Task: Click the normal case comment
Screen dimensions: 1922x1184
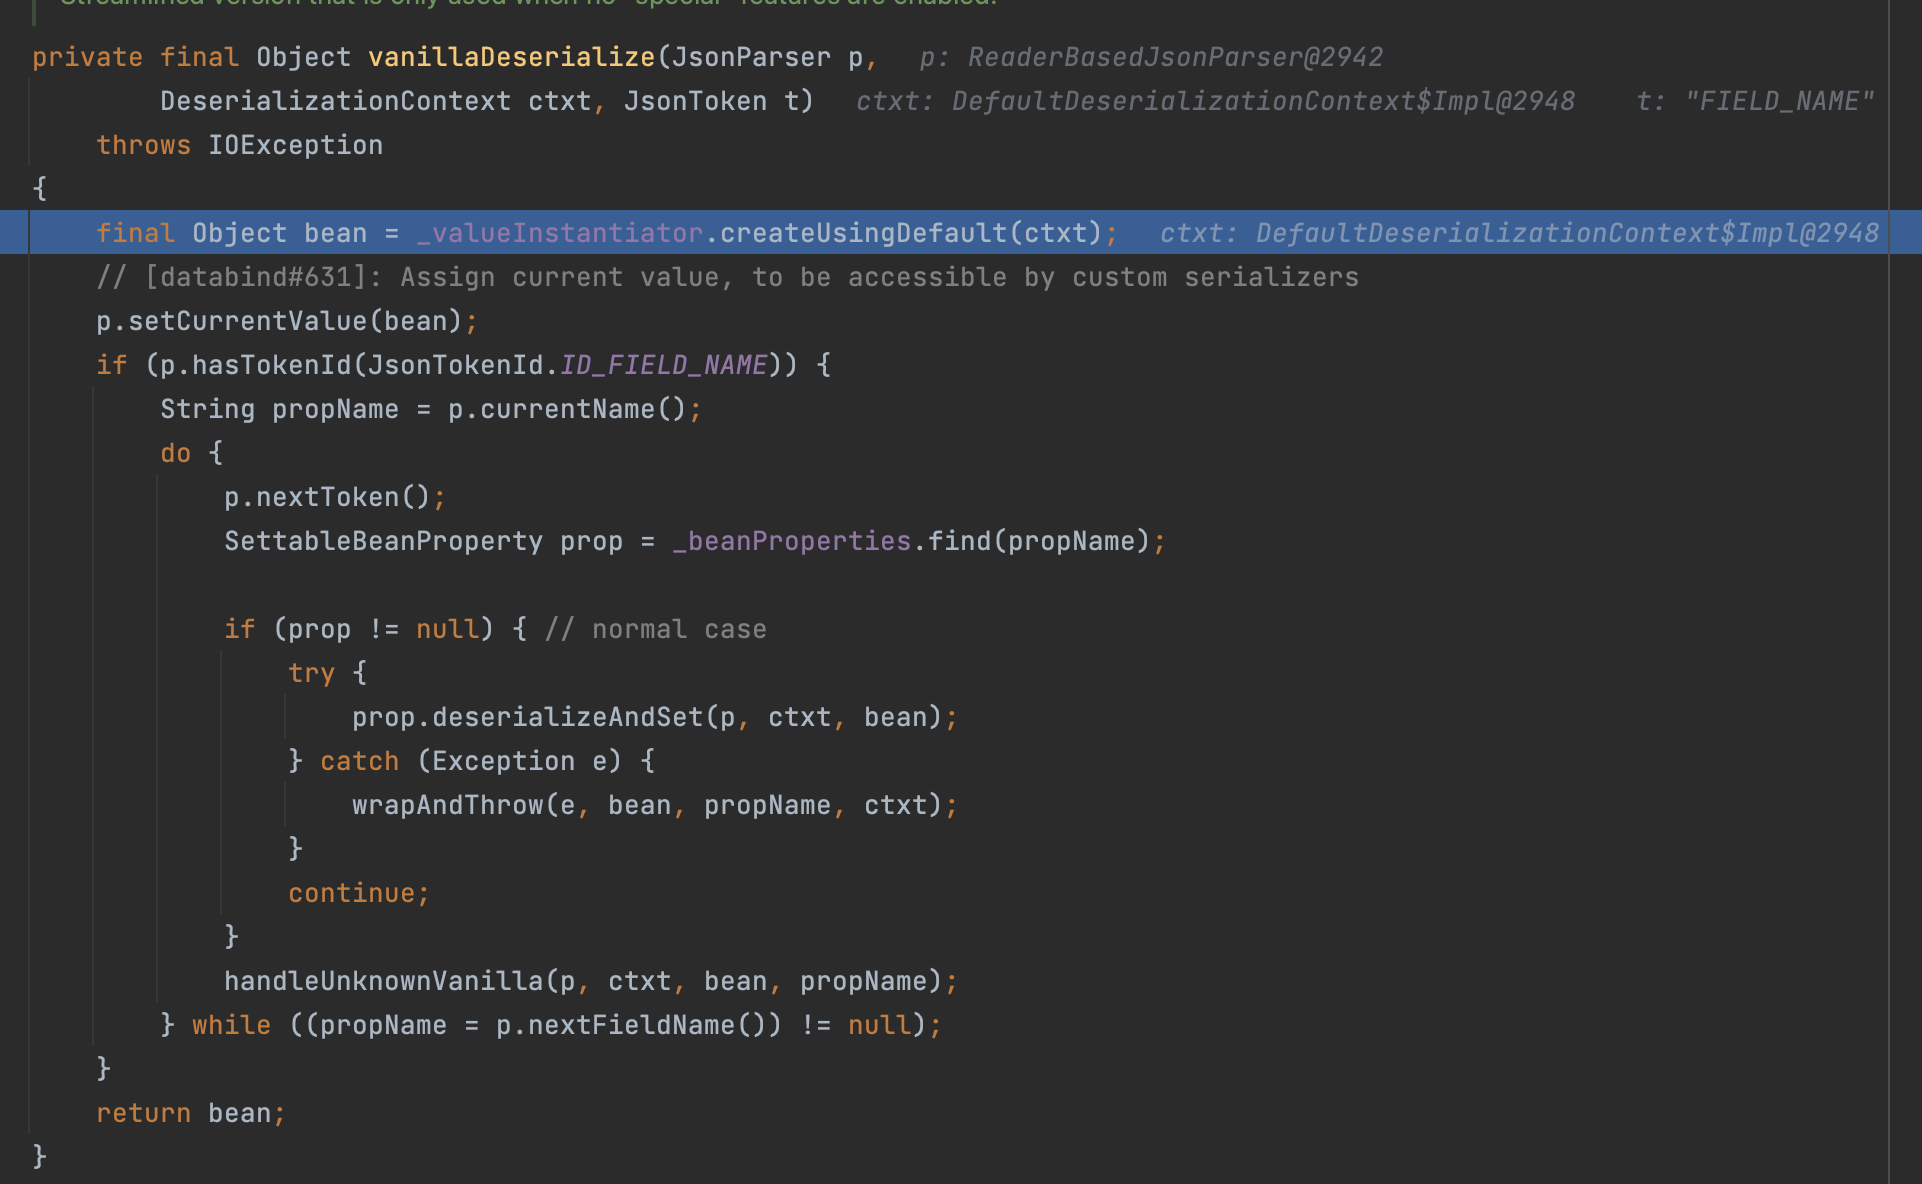Action: [x=657, y=629]
